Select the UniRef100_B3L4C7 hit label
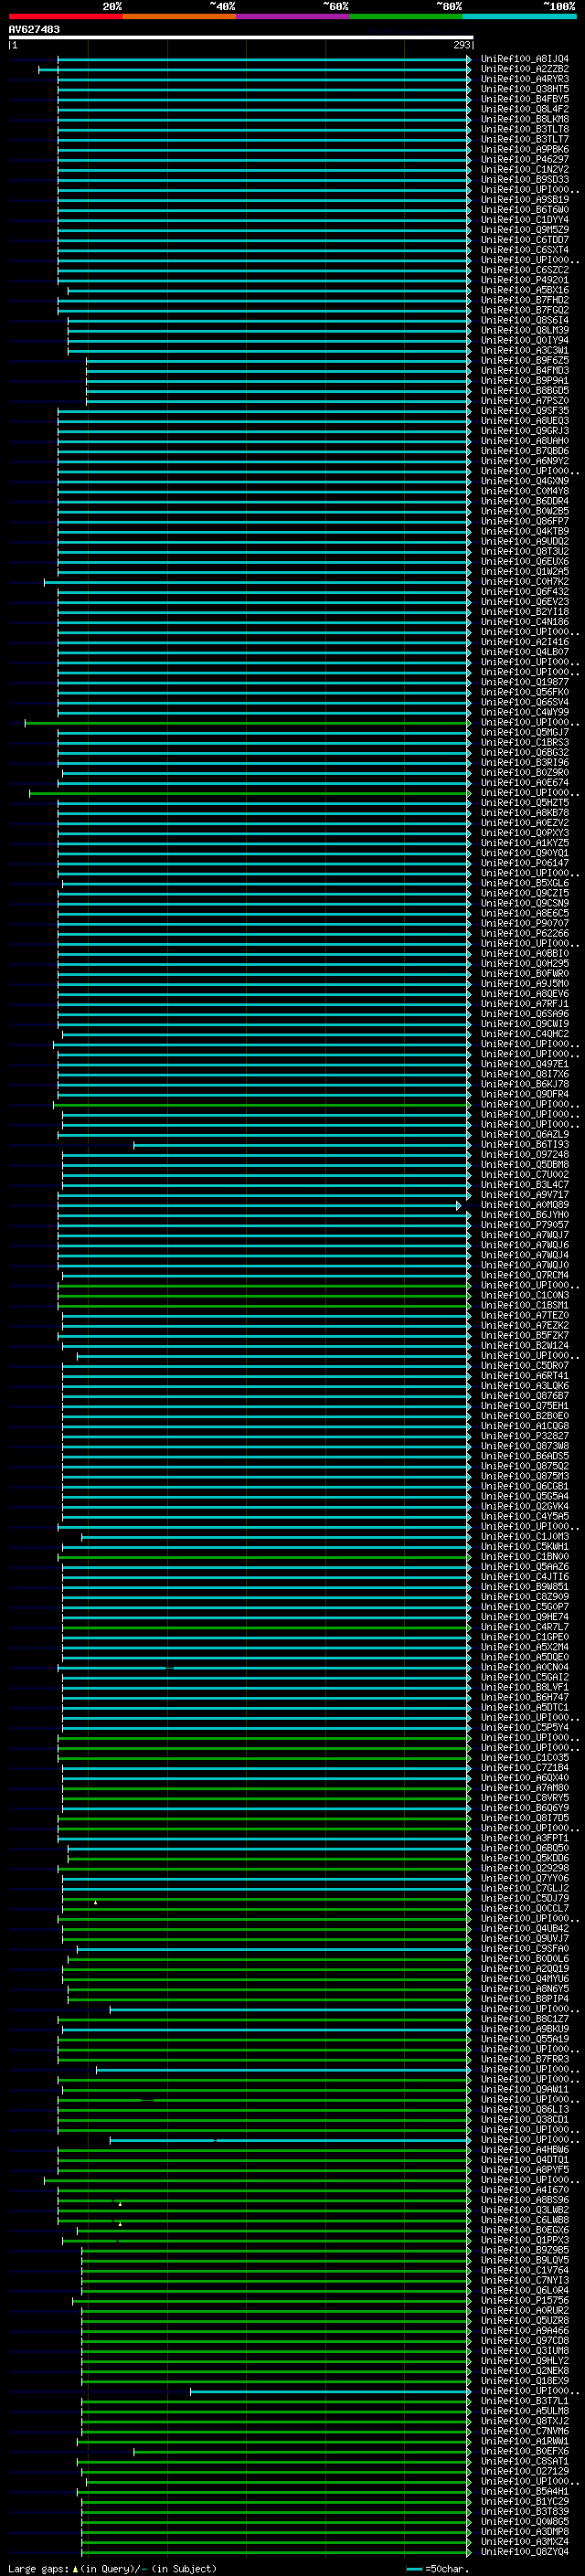The height and width of the screenshot is (2576, 585). [524, 1185]
